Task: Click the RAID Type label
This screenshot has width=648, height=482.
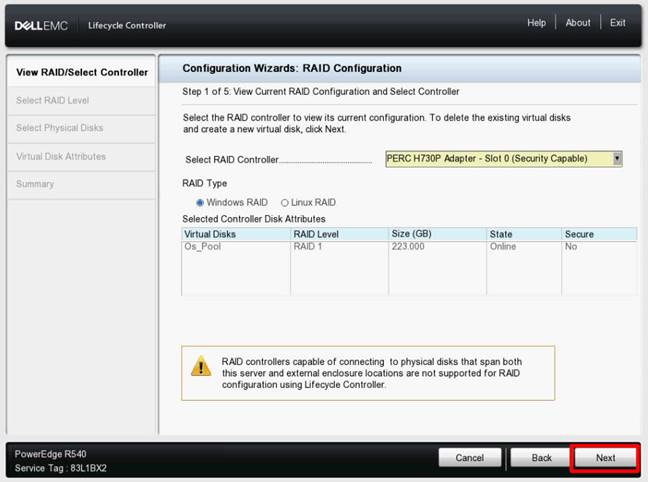Action: 205,183
